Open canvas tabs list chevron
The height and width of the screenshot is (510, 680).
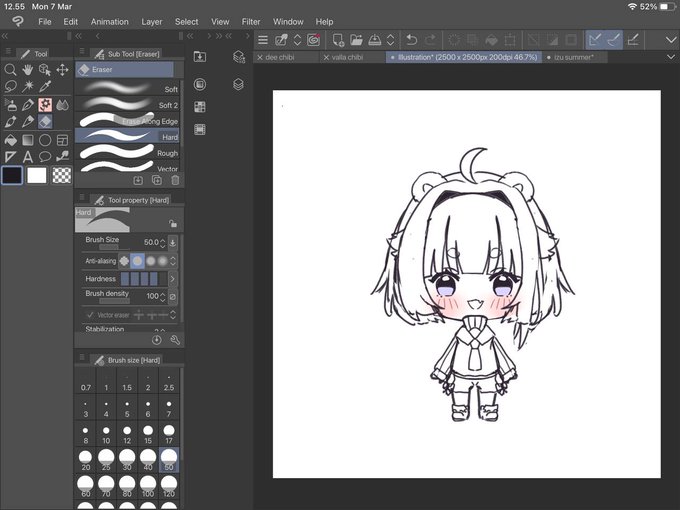[x=670, y=57]
